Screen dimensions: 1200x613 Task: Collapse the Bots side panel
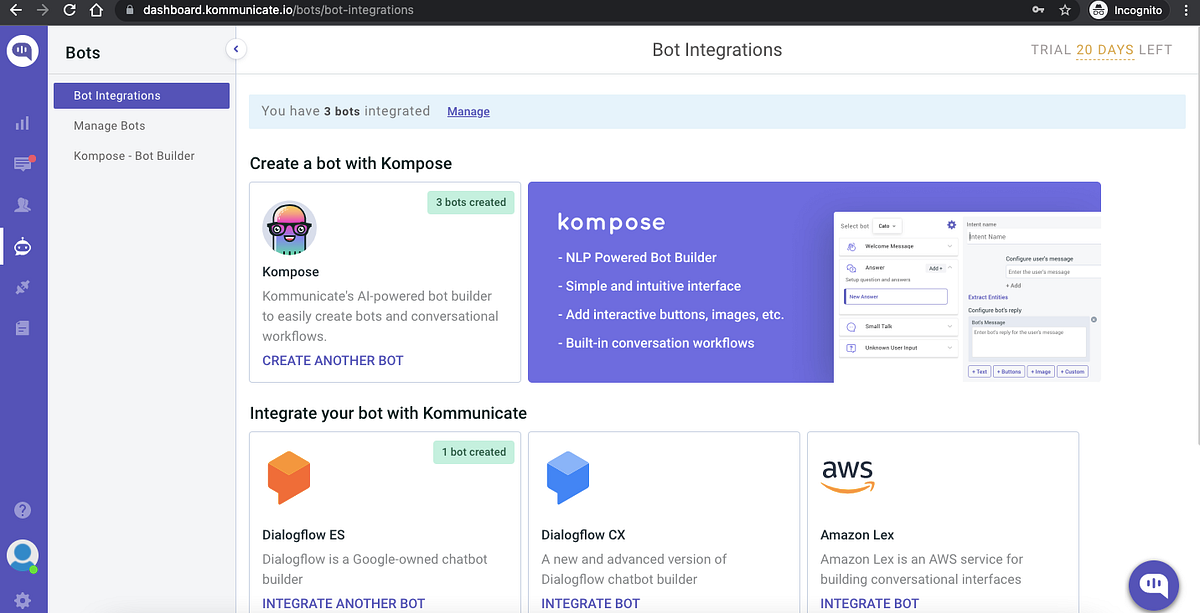pos(236,48)
